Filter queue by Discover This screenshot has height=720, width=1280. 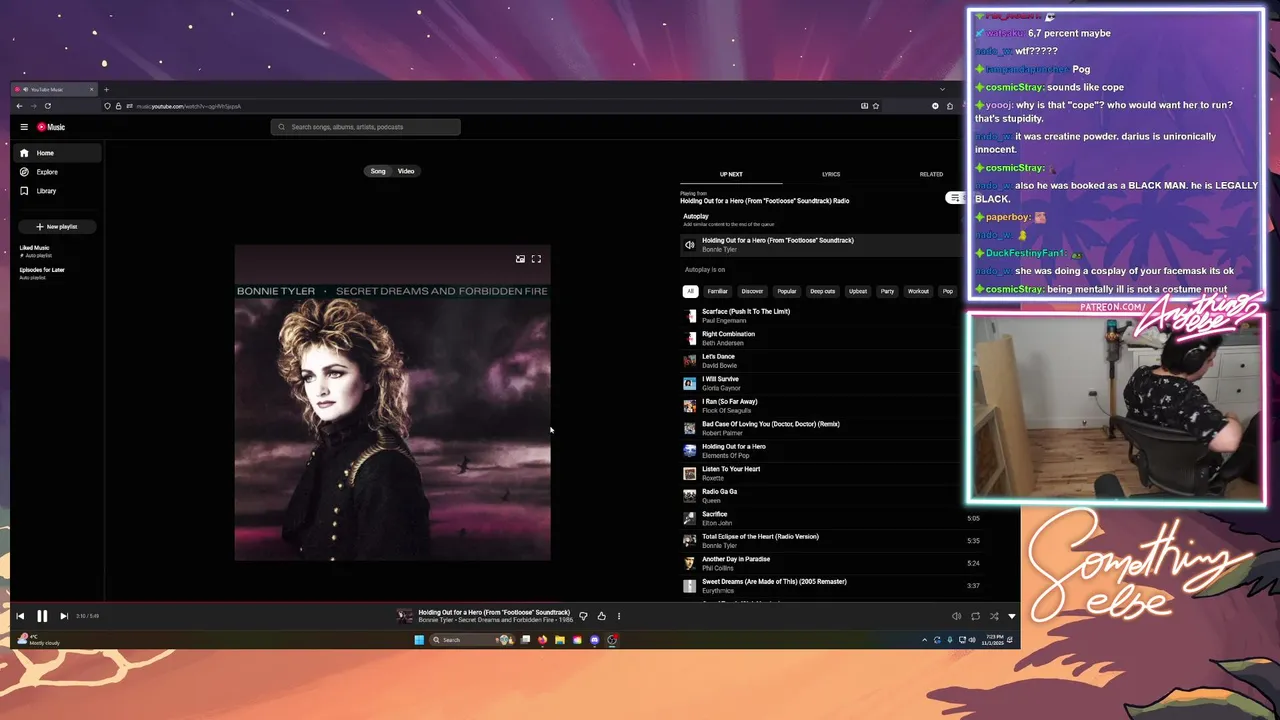coord(752,291)
